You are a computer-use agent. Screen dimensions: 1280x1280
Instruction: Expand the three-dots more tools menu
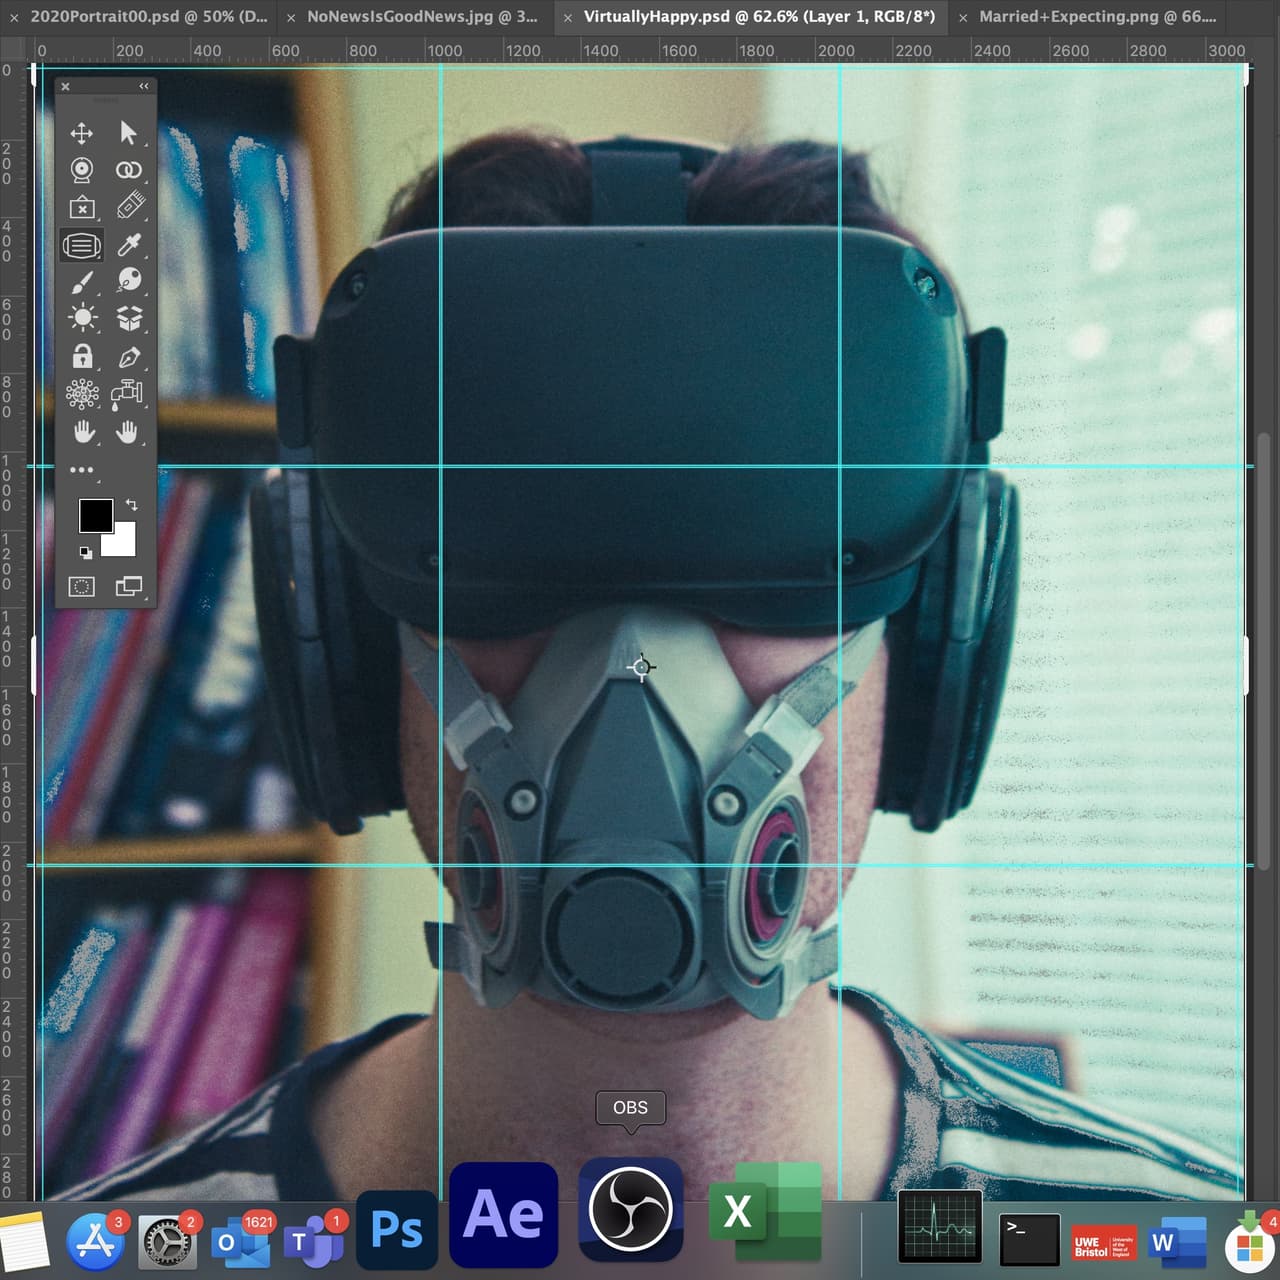click(81, 469)
